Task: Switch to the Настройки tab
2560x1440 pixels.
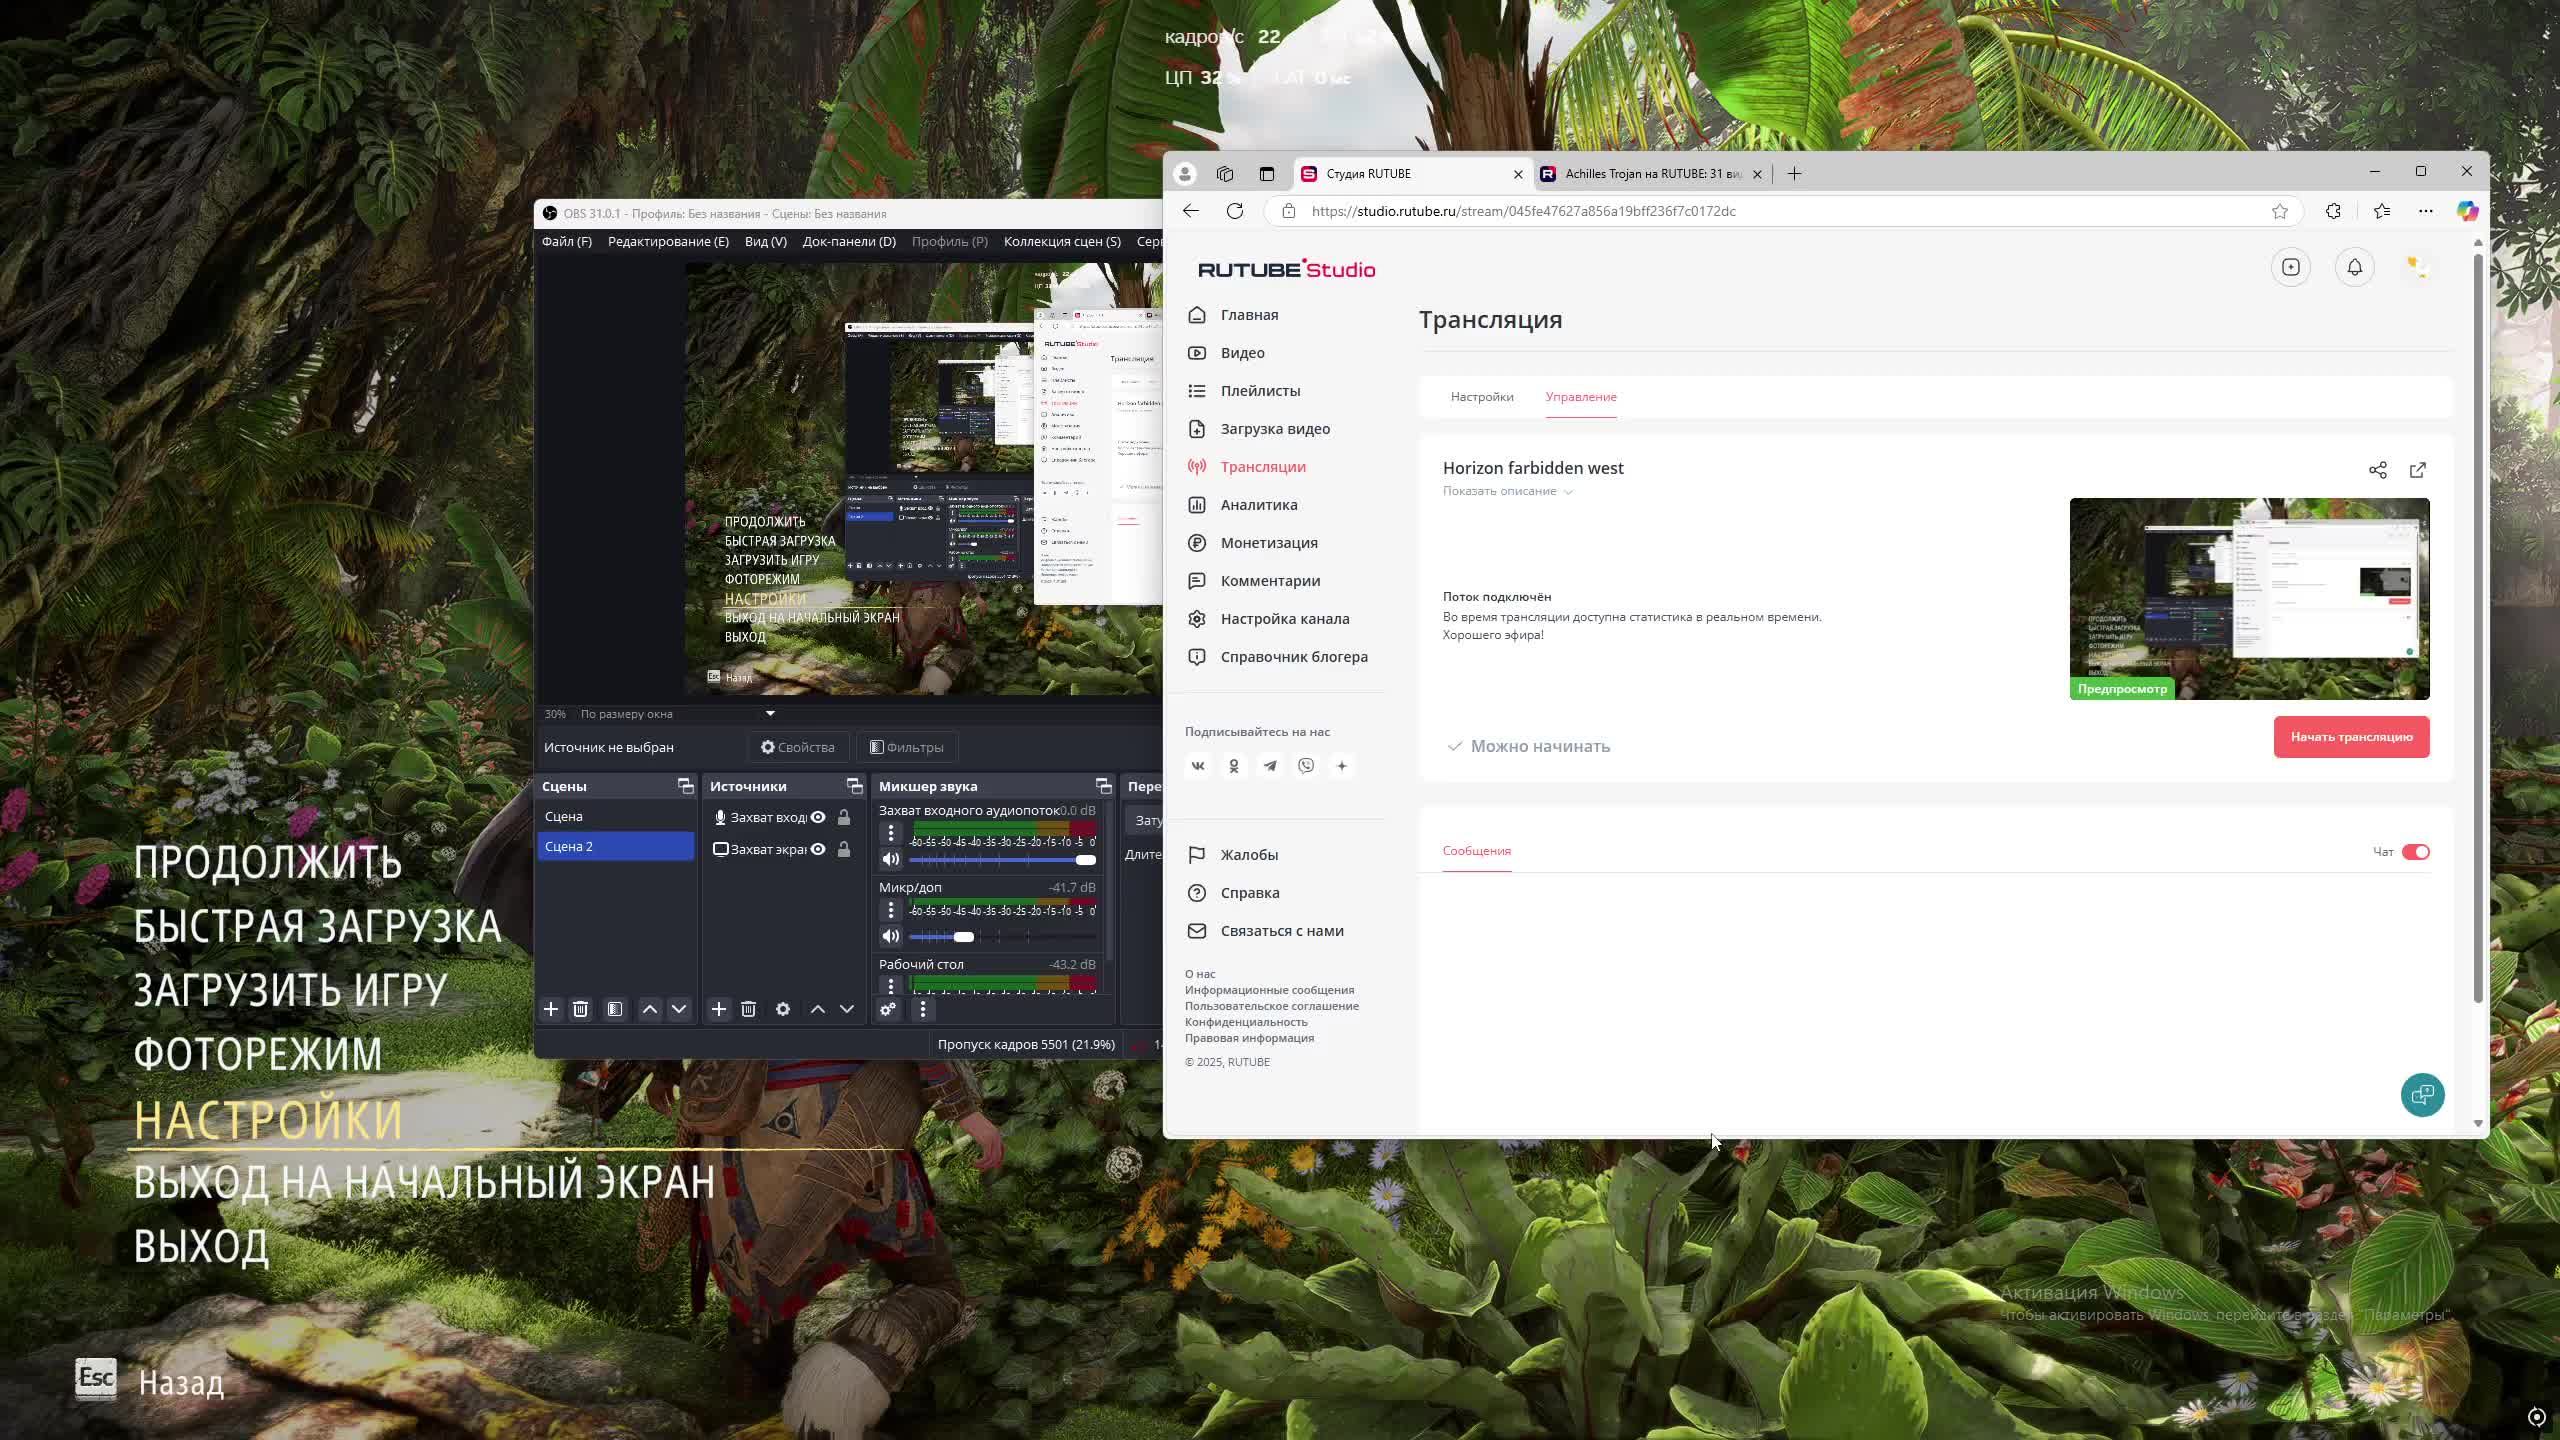Action: (1481, 397)
